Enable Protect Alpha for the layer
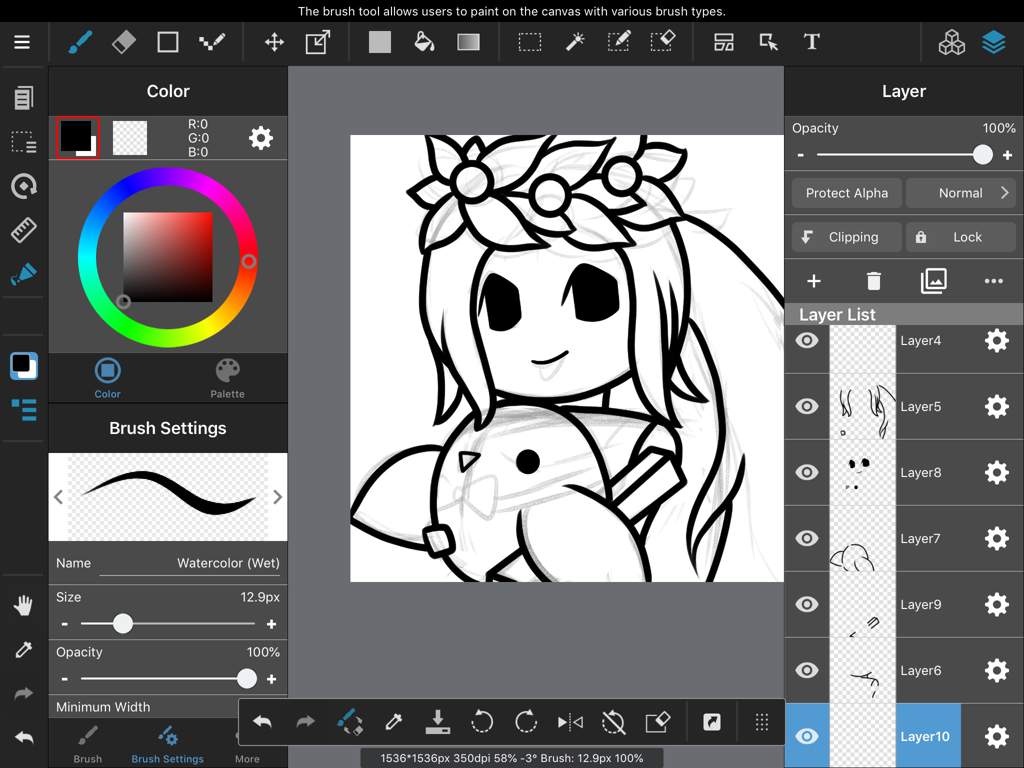 click(846, 193)
